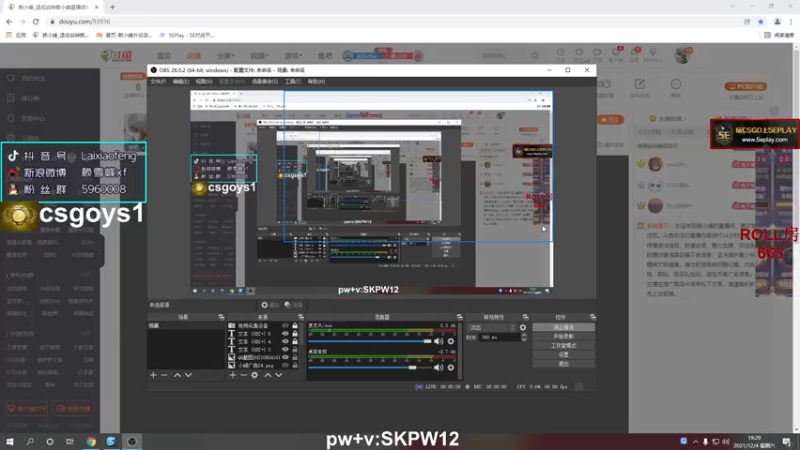The height and width of the screenshot is (450, 800).
Task: Open a new Chrome tab with plus
Action: 112,7
